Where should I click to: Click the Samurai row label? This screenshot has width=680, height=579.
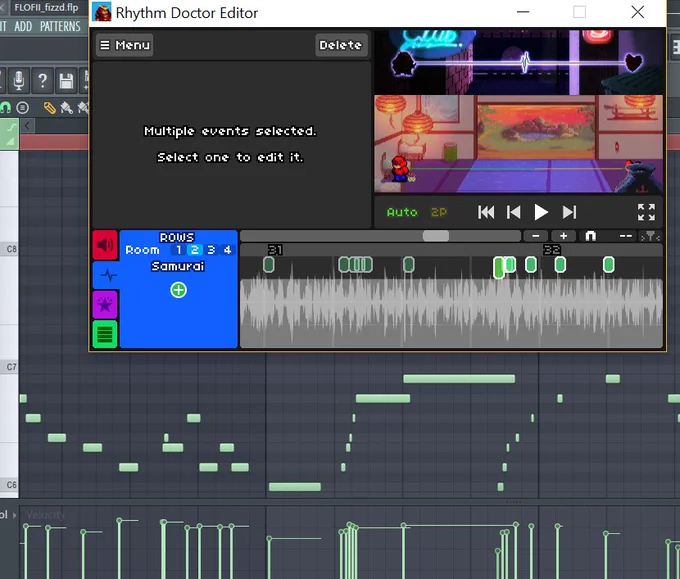(178, 266)
